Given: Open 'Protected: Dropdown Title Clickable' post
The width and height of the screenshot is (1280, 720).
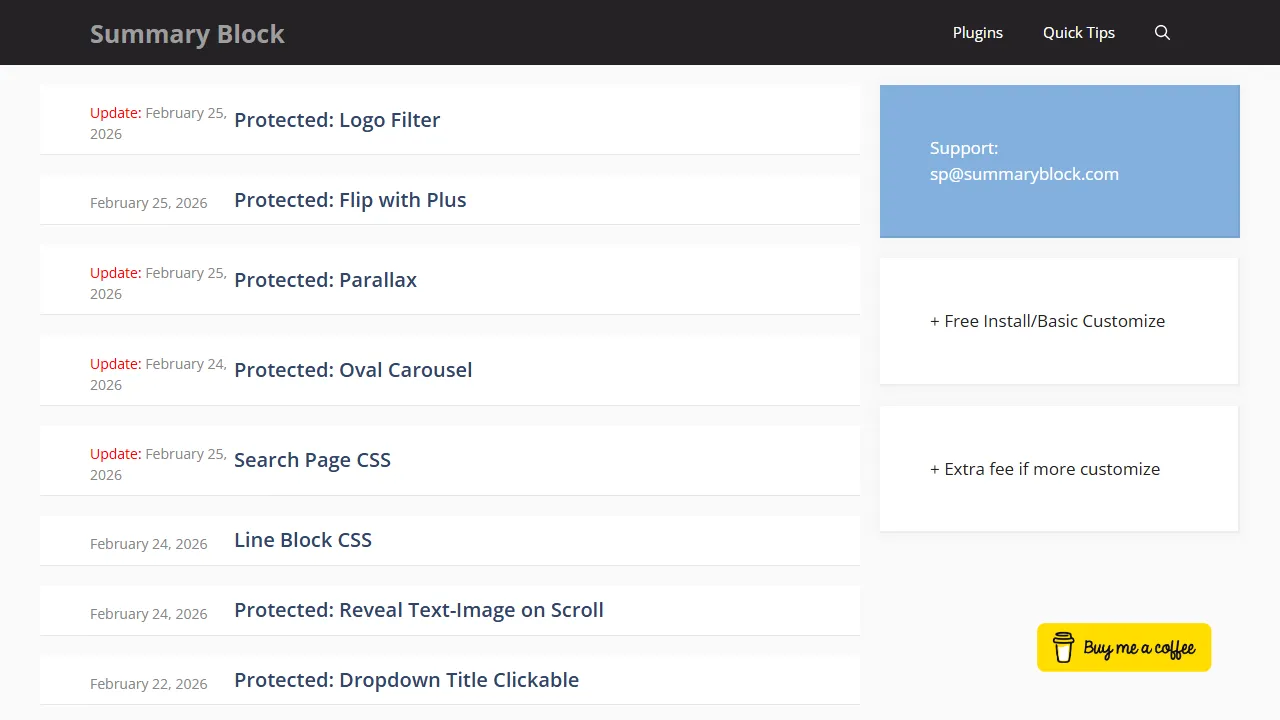Looking at the screenshot, I should point(406,680).
